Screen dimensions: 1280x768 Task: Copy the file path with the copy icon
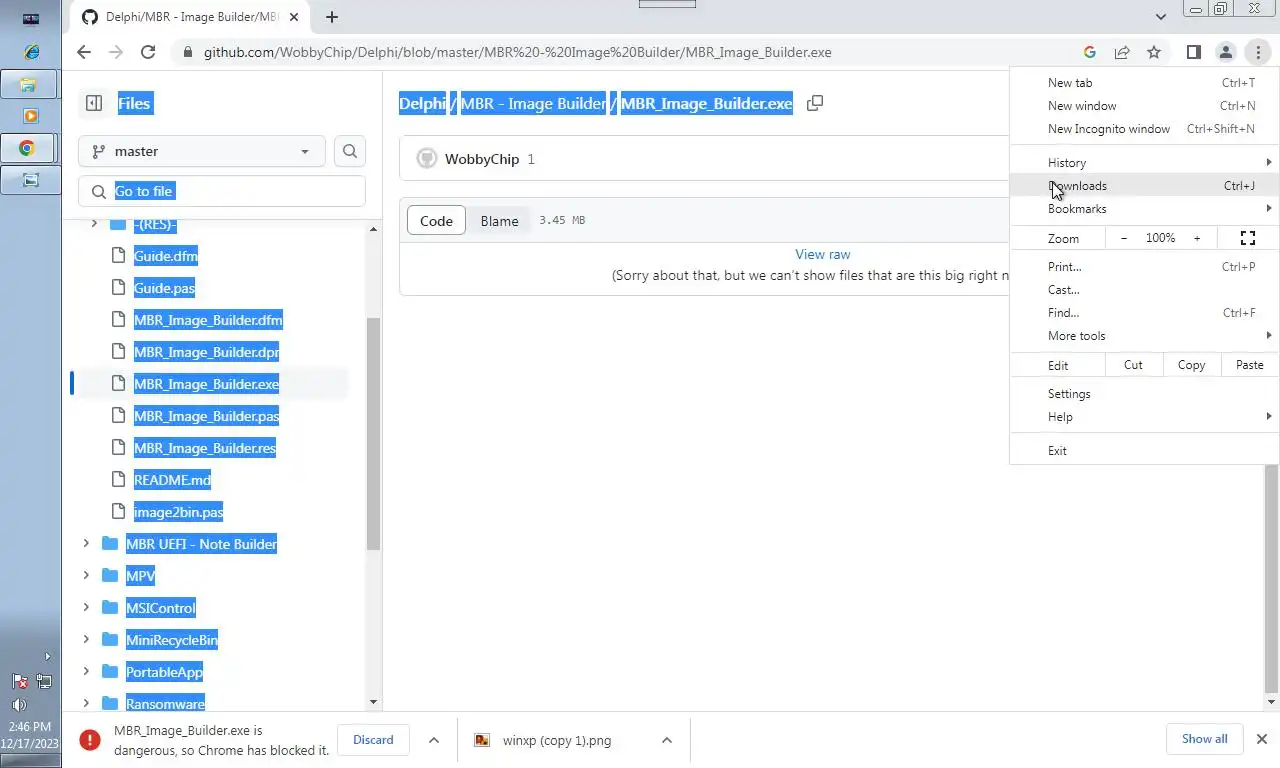pyautogui.click(x=815, y=103)
